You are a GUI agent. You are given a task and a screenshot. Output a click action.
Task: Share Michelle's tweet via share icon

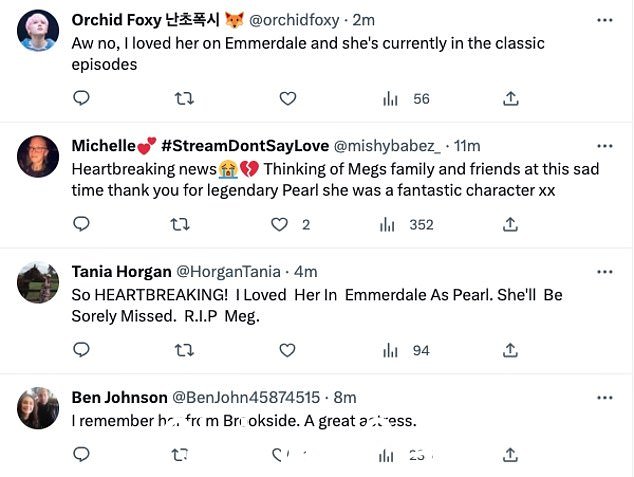pos(510,224)
